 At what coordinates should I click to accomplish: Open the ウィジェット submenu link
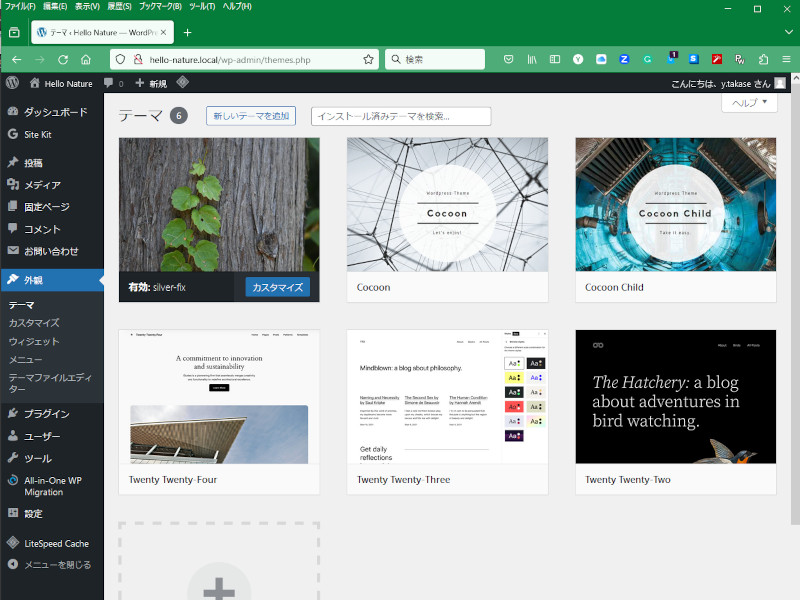pyautogui.click(x=34, y=341)
